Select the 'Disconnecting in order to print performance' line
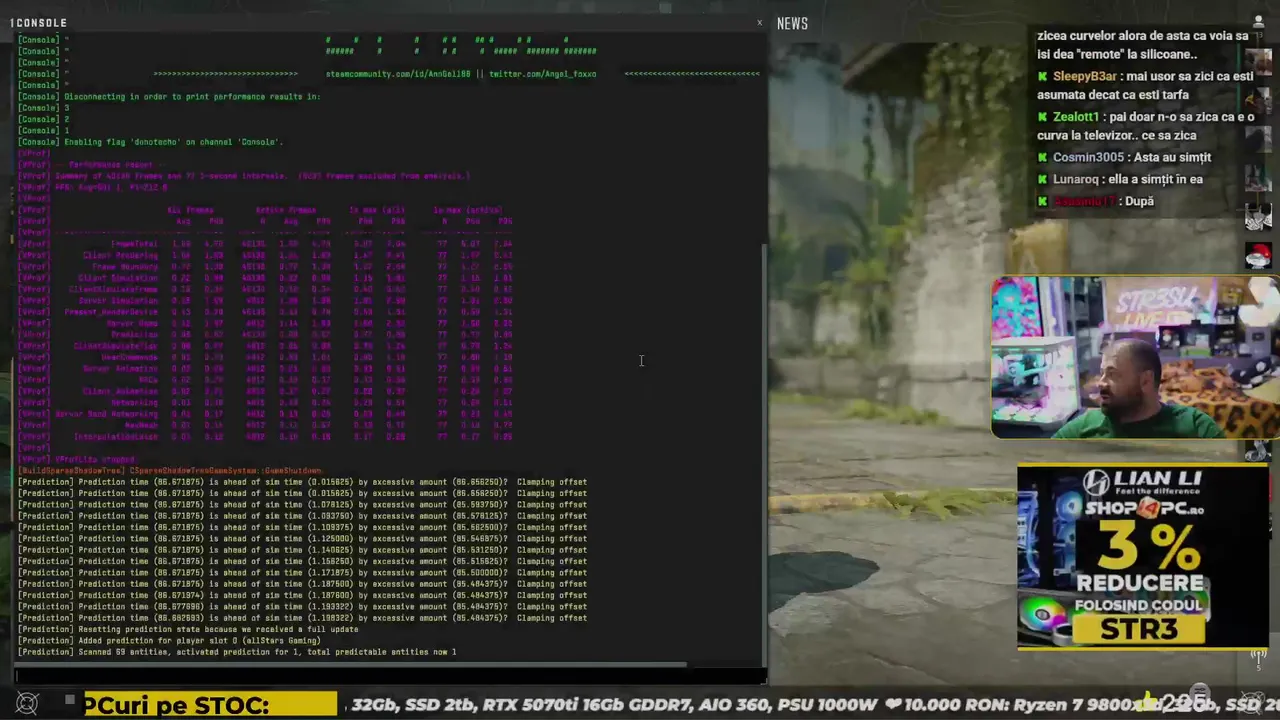 click(x=170, y=97)
